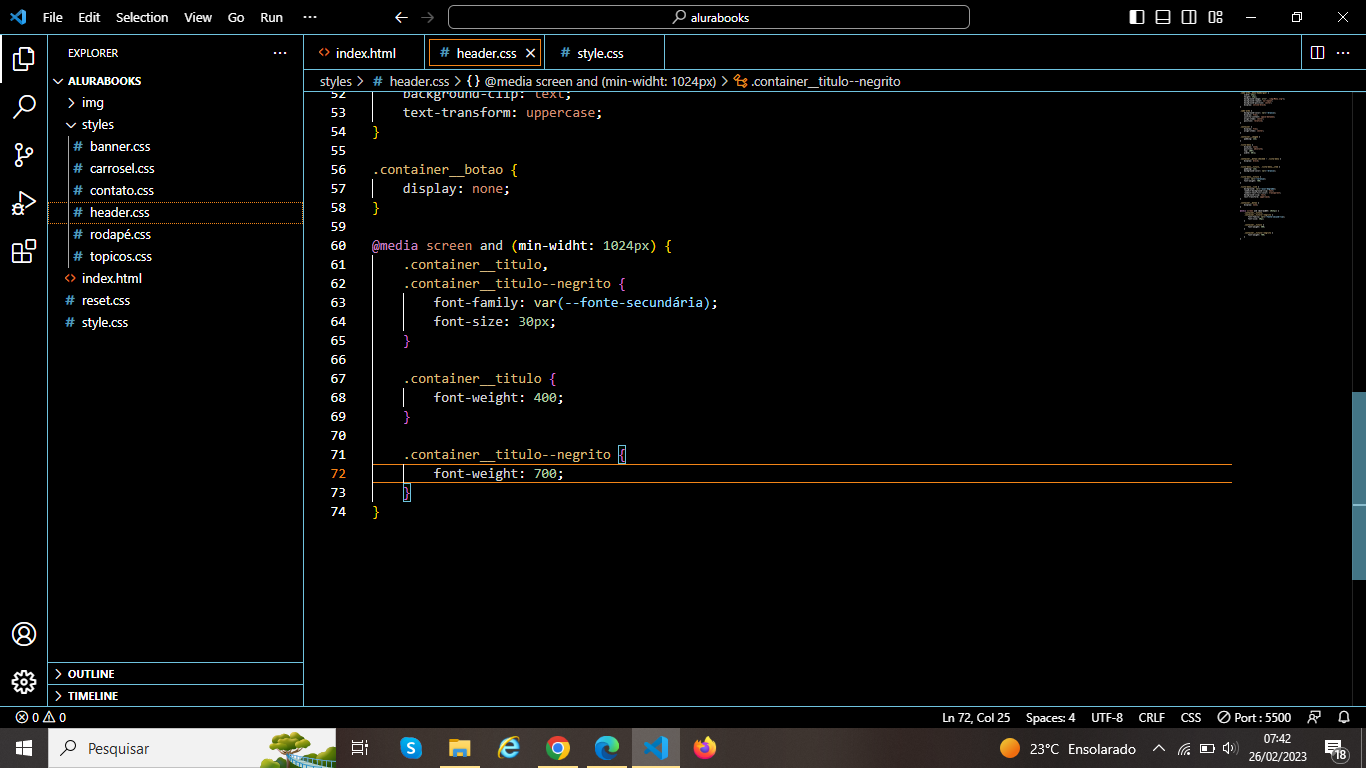Click Ln 72, Col 25 in status bar
The width and height of the screenshot is (1366, 768).
coord(976,717)
